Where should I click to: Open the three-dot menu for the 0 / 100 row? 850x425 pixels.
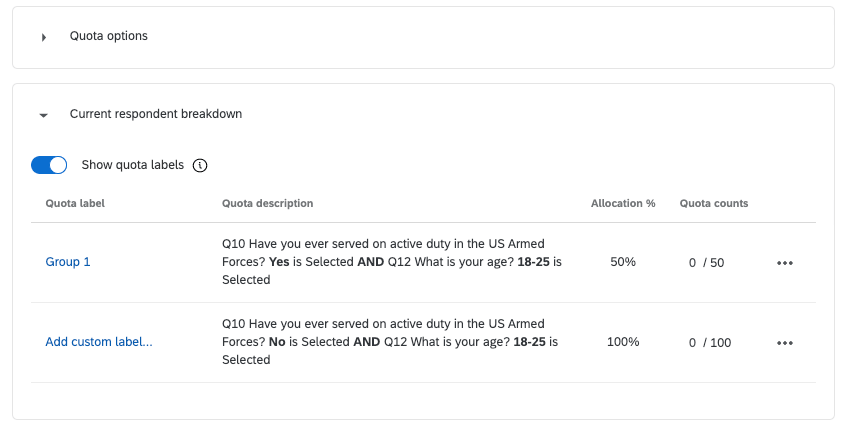point(785,343)
